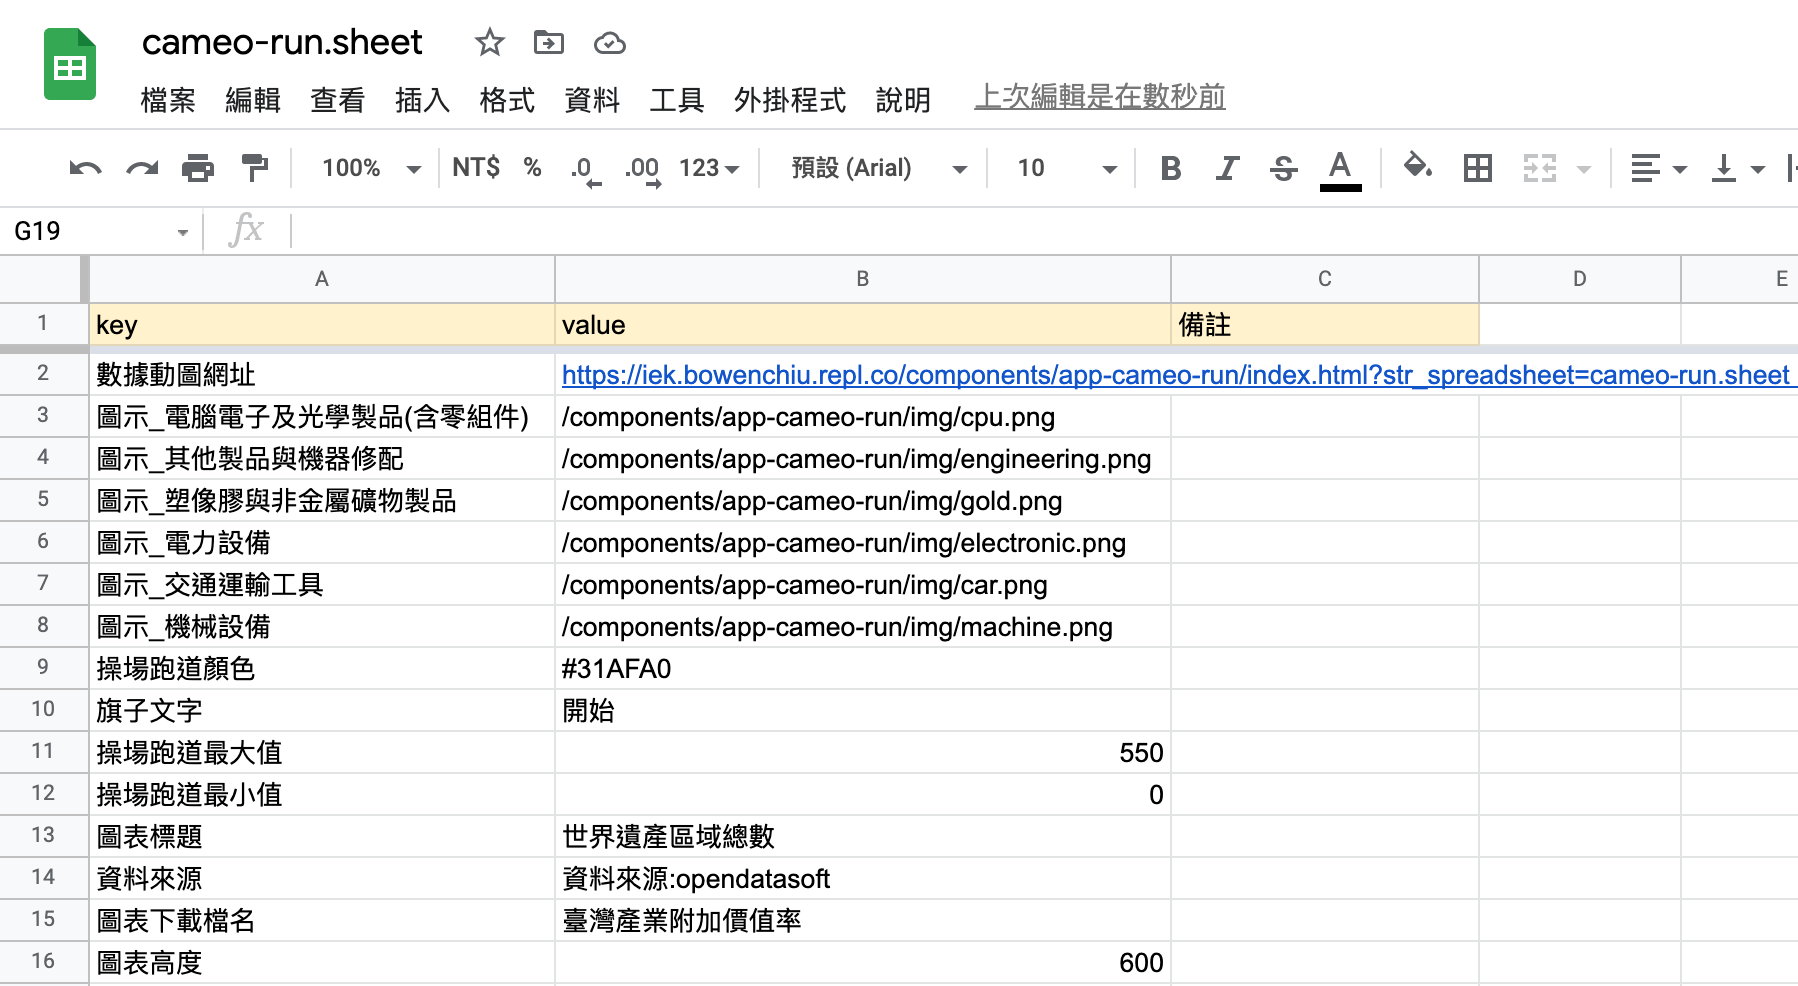Screen dimensions: 1798x986
Task: Open the 檔案 menu
Action: coord(168,100)
